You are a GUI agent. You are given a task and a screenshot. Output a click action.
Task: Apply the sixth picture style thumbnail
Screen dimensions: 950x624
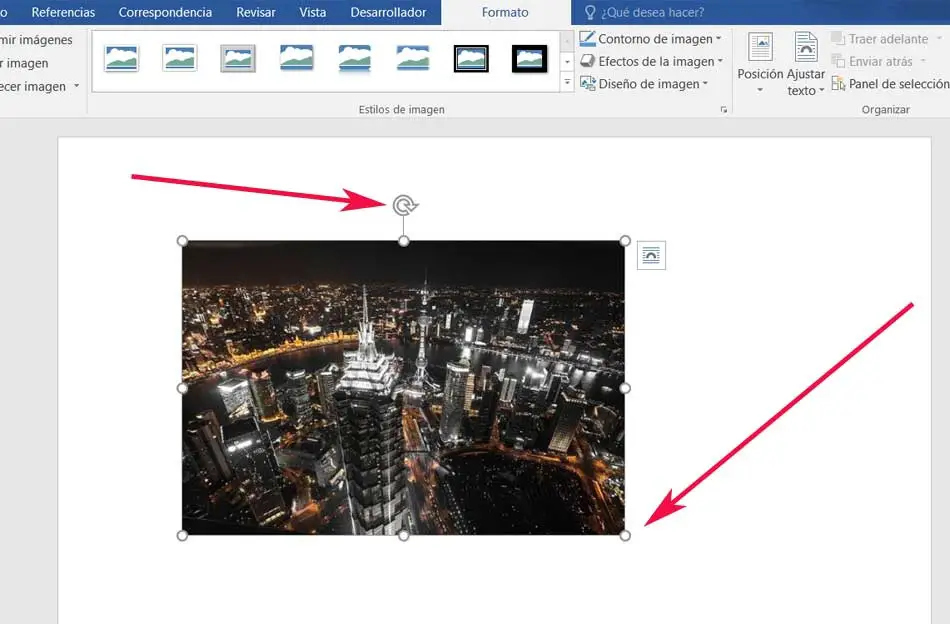(413, 59)
